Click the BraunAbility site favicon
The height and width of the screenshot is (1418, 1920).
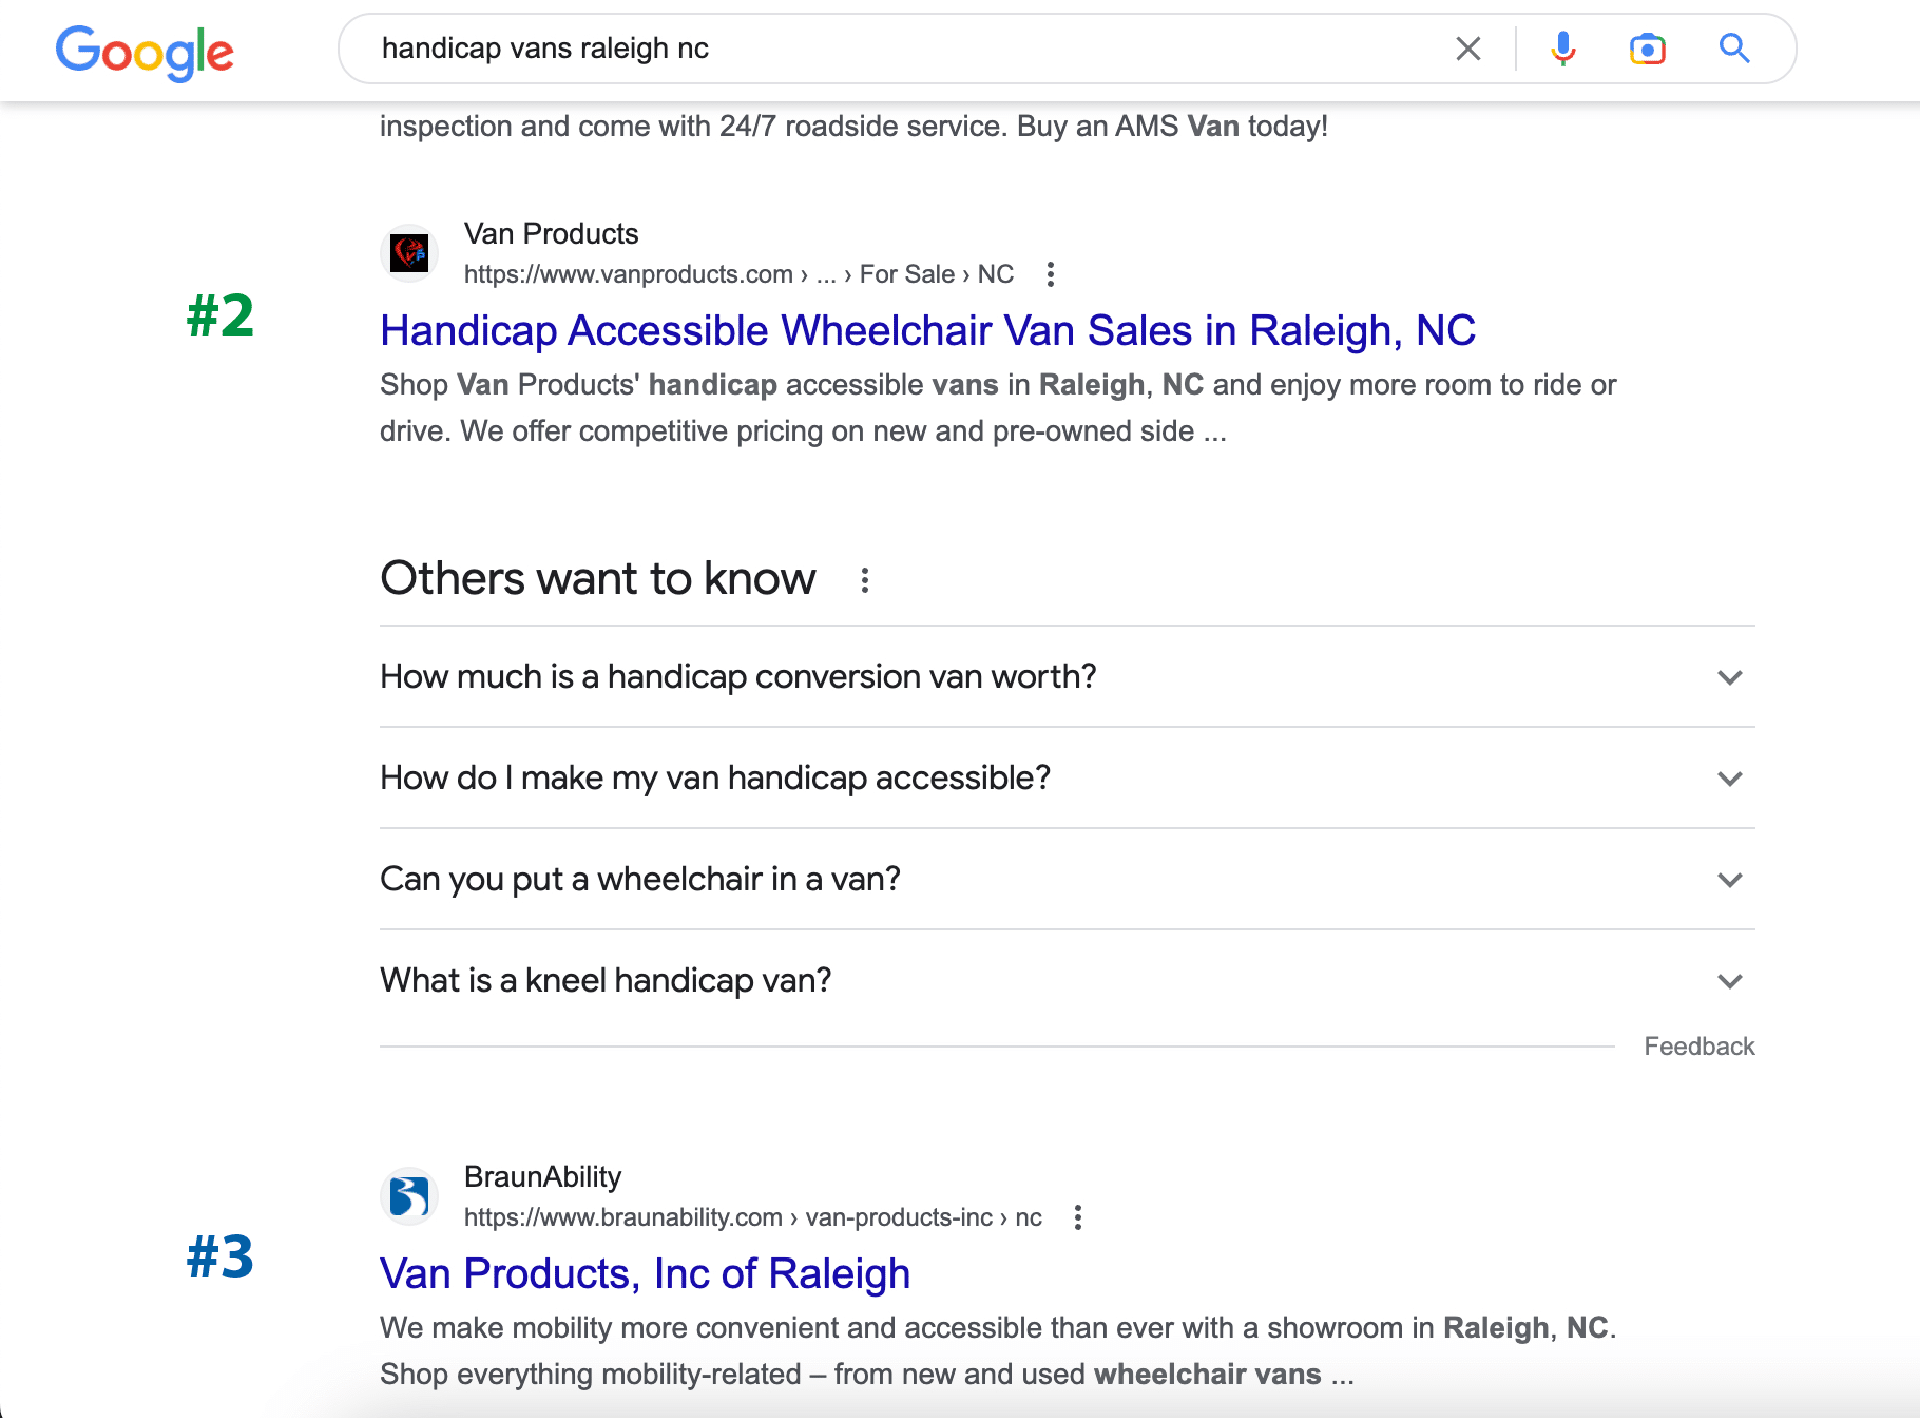click(410, 1196)
